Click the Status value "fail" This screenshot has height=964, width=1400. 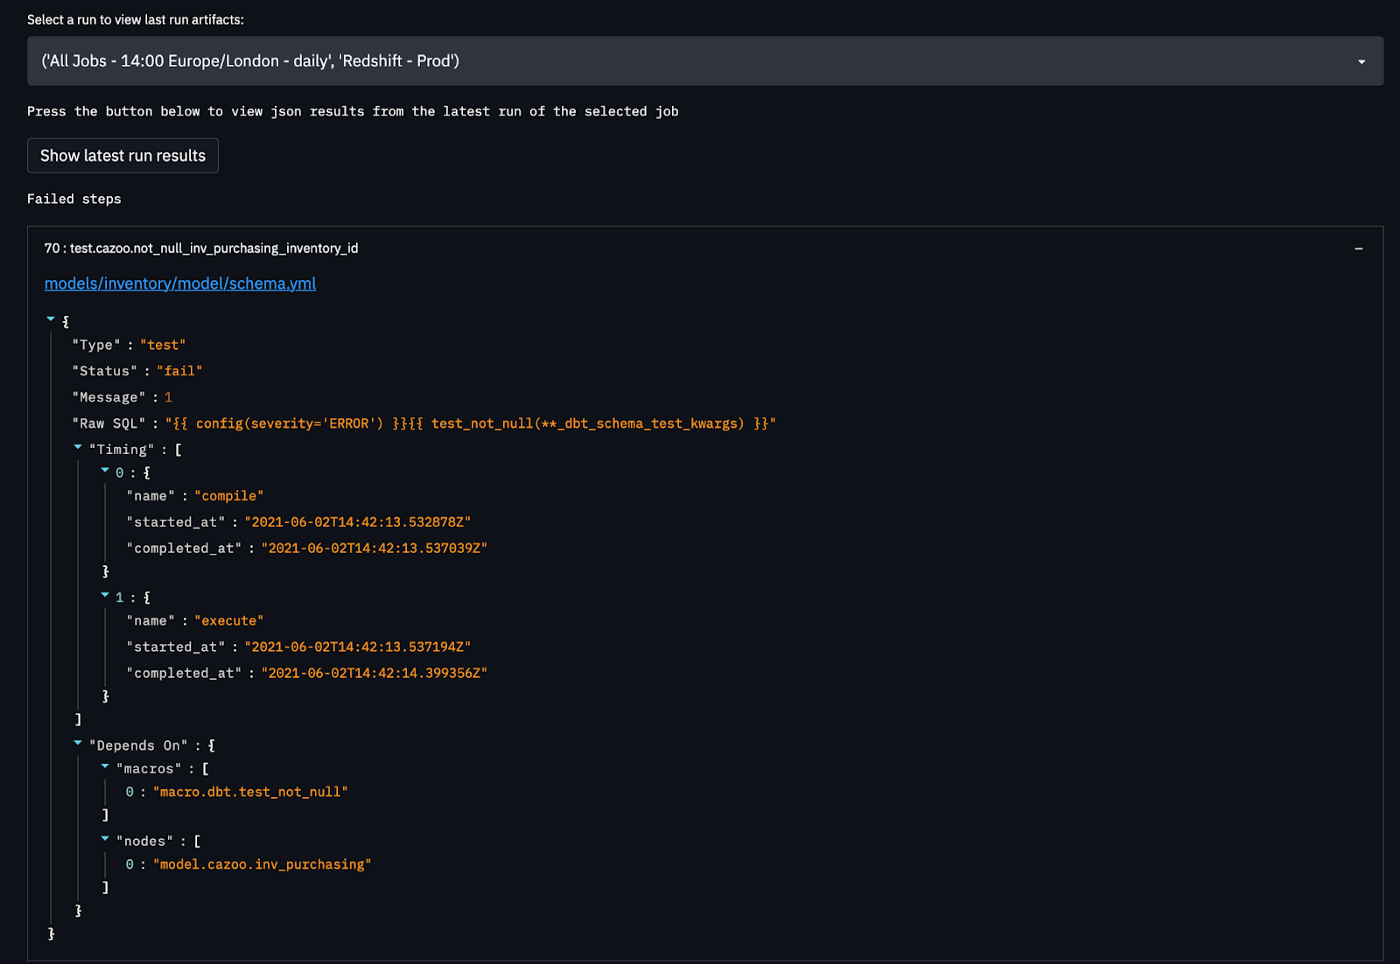click(x=179, y=371)
